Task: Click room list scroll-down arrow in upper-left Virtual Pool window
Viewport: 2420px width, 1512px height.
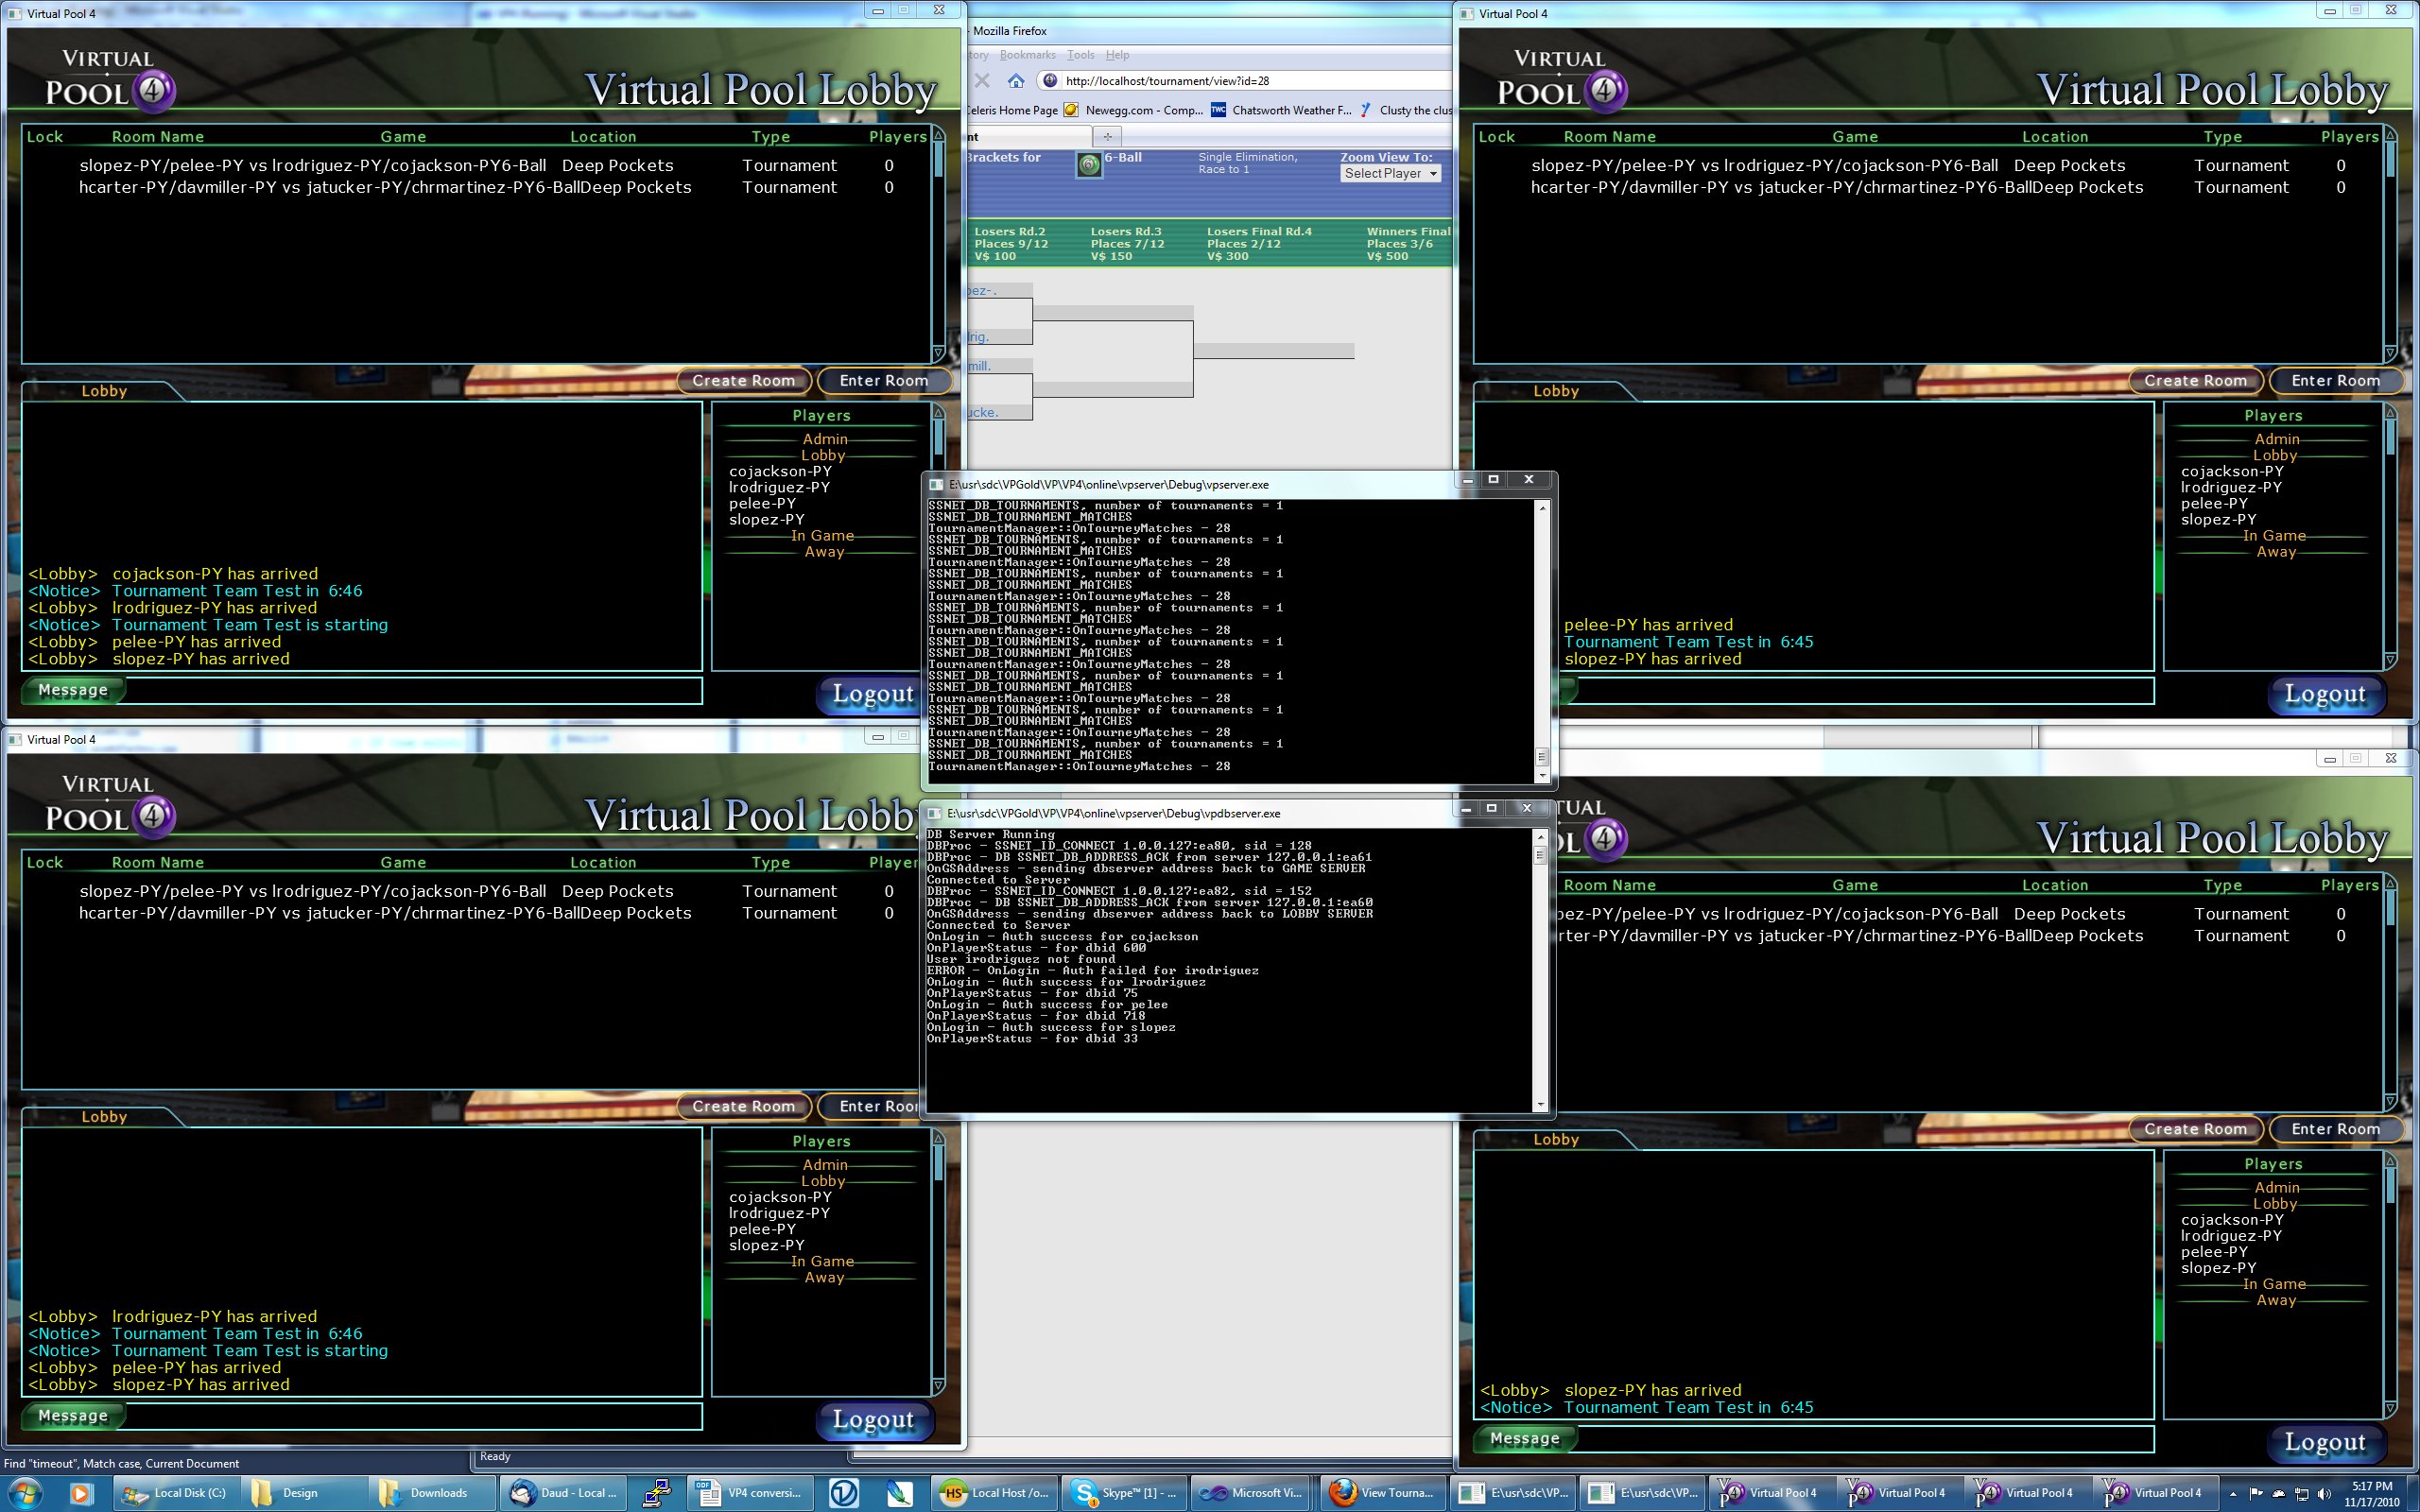Action: coord(938,353)
